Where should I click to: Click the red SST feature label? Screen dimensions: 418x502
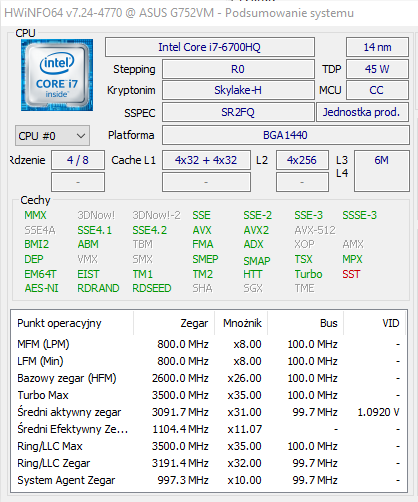click(351, 274)
